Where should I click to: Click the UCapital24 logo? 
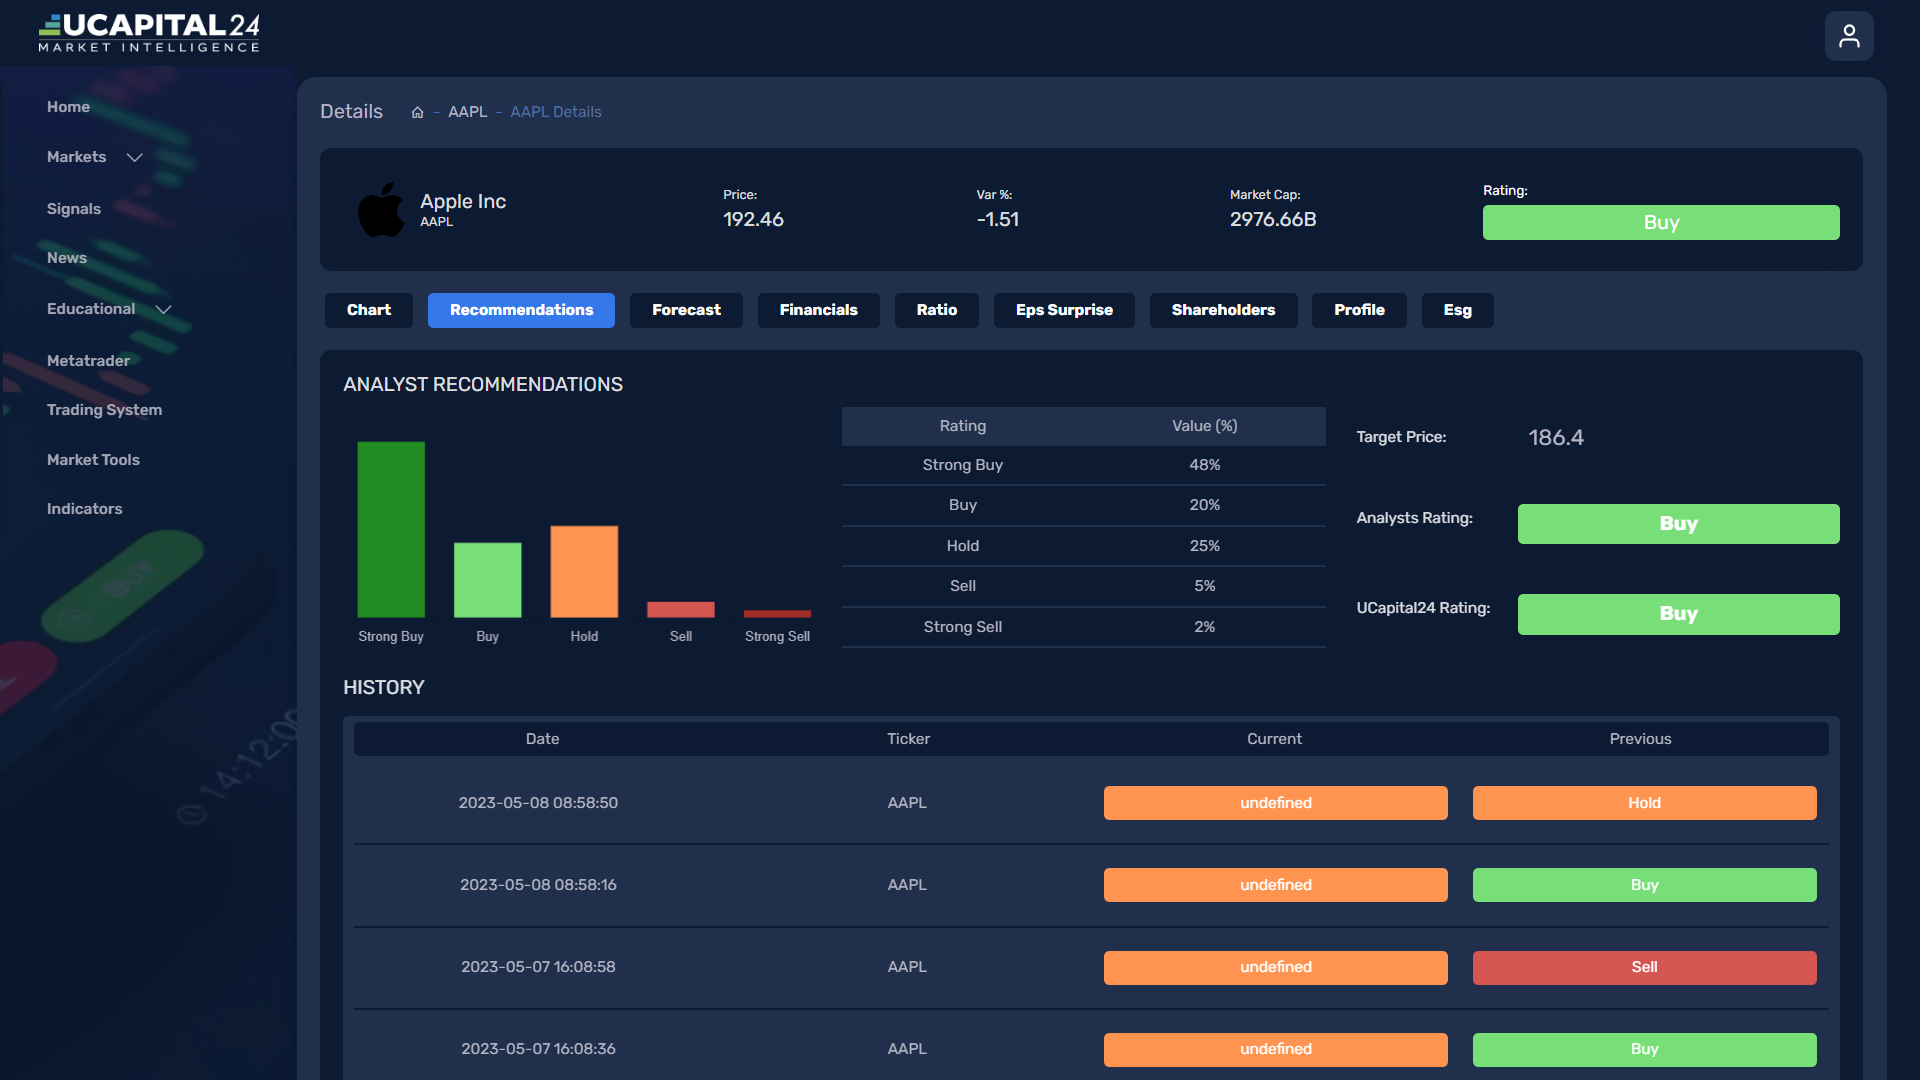pyautogui.click(x=149, y=32)
